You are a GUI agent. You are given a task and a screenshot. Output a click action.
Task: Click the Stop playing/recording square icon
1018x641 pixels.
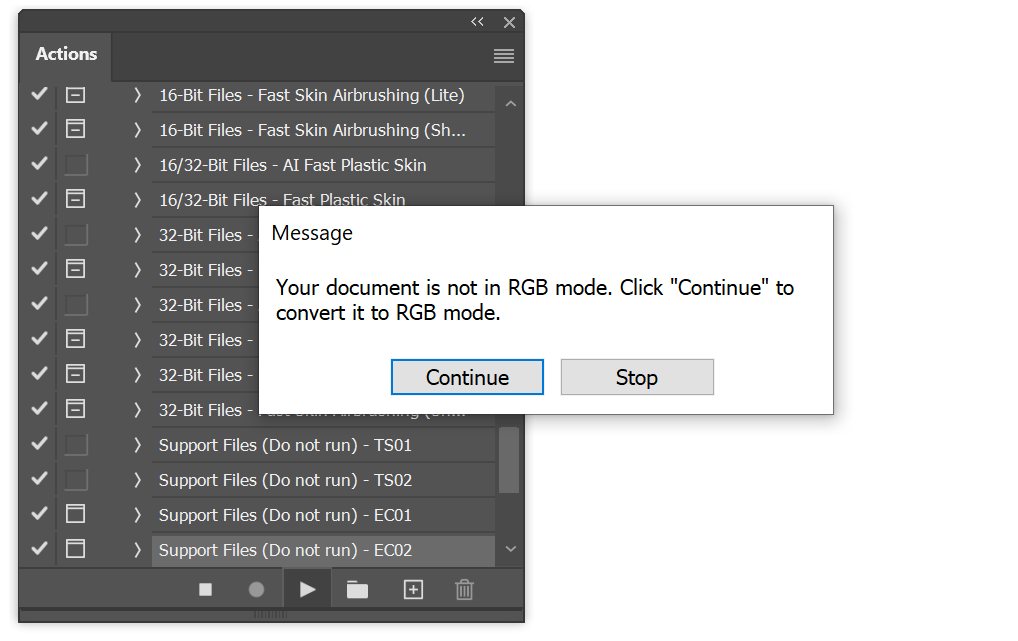click(205, 590)
